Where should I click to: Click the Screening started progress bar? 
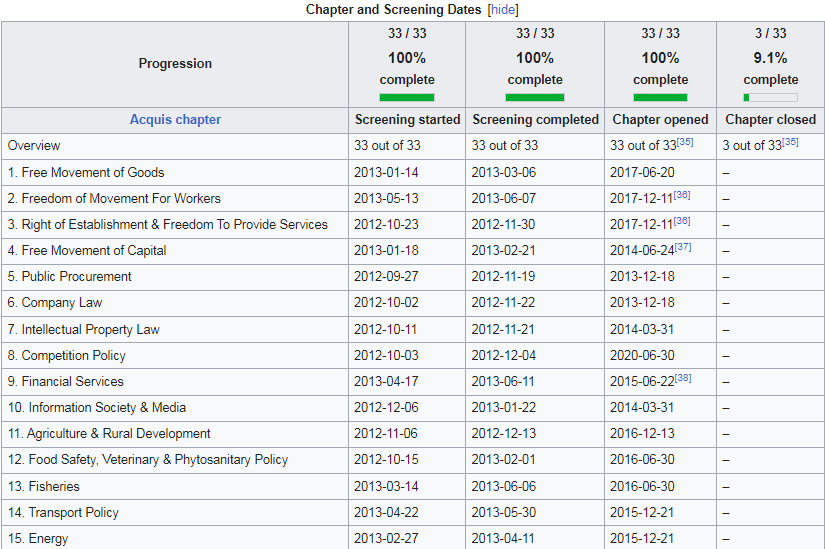click(x=407, y=97)
